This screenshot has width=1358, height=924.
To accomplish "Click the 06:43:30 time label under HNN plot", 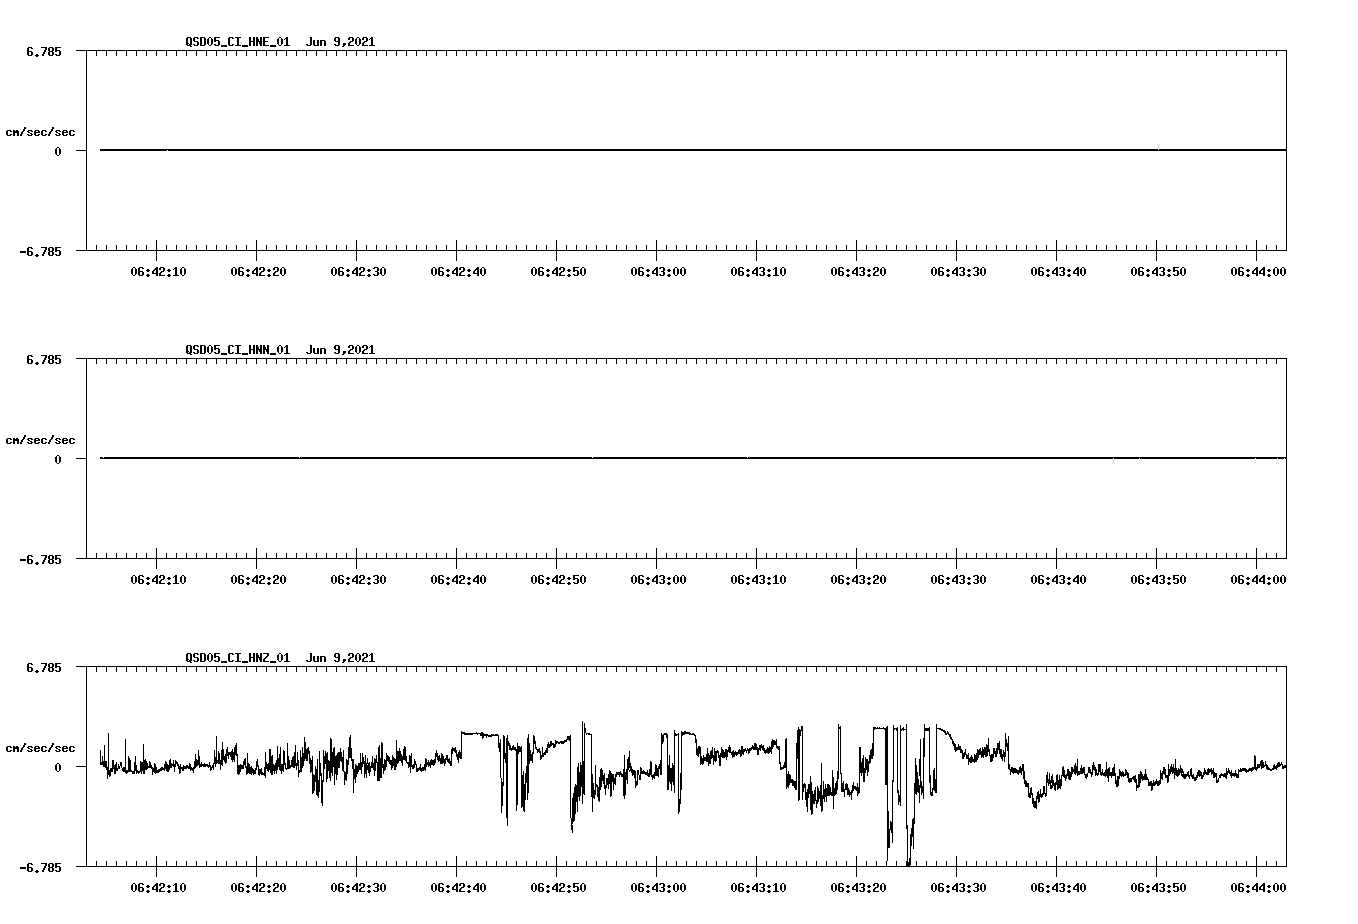I will pyautogui.click(x=958, y=580).
